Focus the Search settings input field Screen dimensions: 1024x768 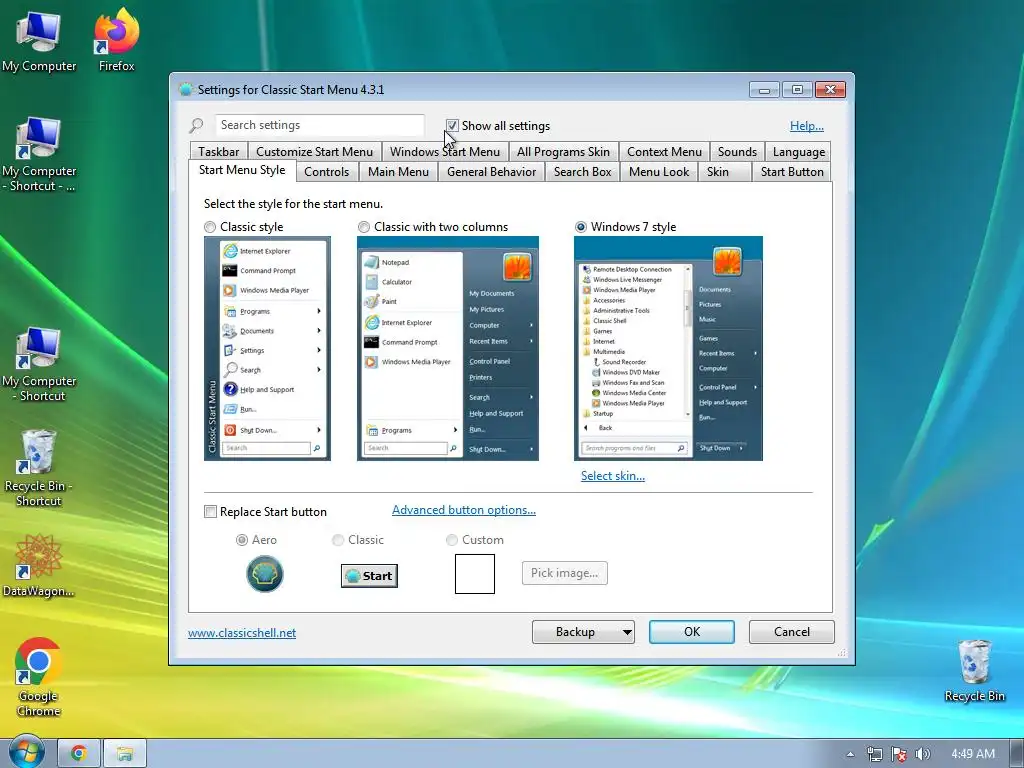pos(319,125)
